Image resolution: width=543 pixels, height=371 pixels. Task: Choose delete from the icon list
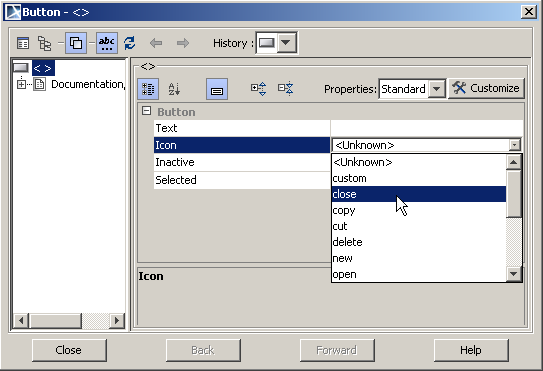coord(419,242)
